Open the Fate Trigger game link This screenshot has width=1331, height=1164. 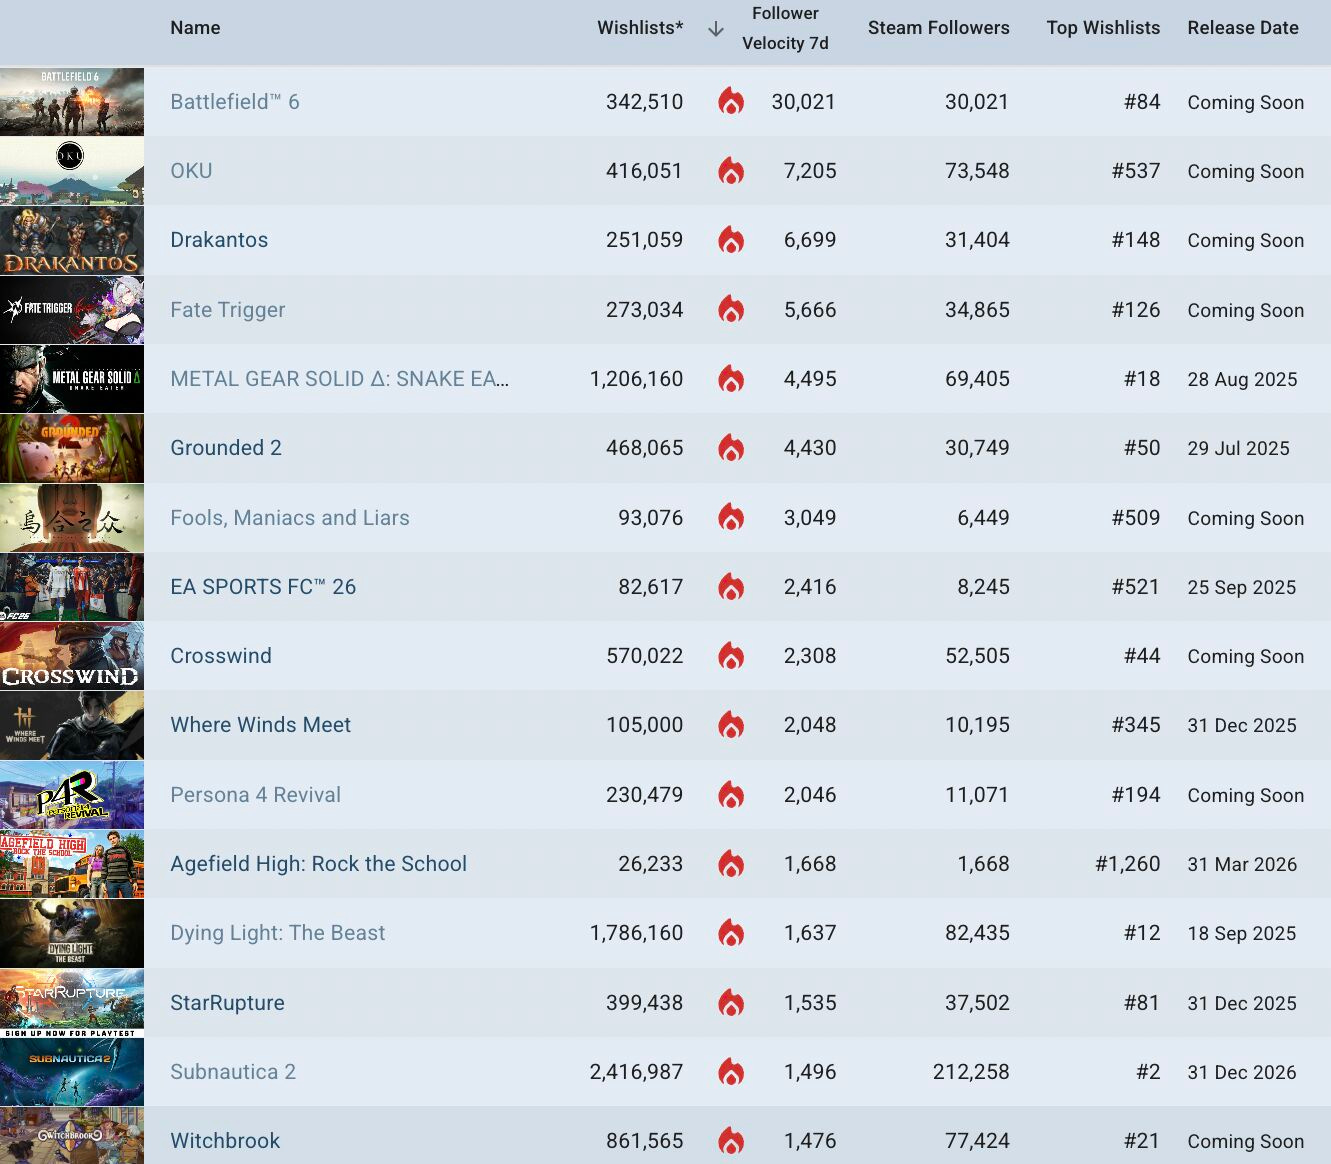pyautogui.click(x=228, y=310)
